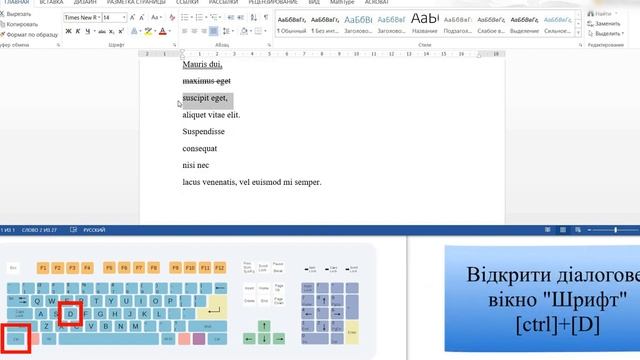Open the underline style dropdown arrow

pos(94,31)
